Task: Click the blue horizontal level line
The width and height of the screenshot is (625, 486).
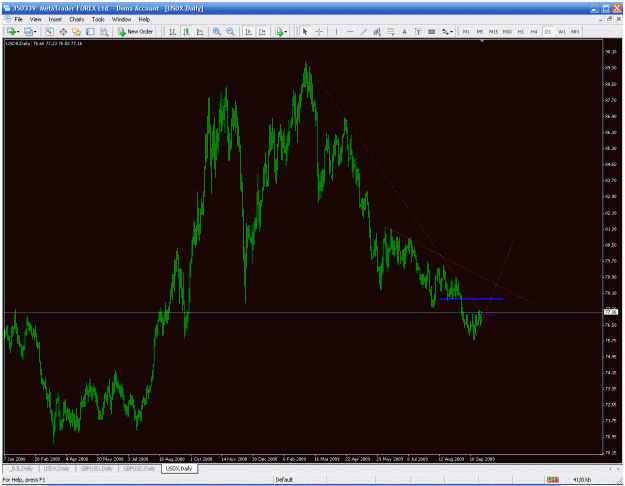Action: (x=471, y=299)
